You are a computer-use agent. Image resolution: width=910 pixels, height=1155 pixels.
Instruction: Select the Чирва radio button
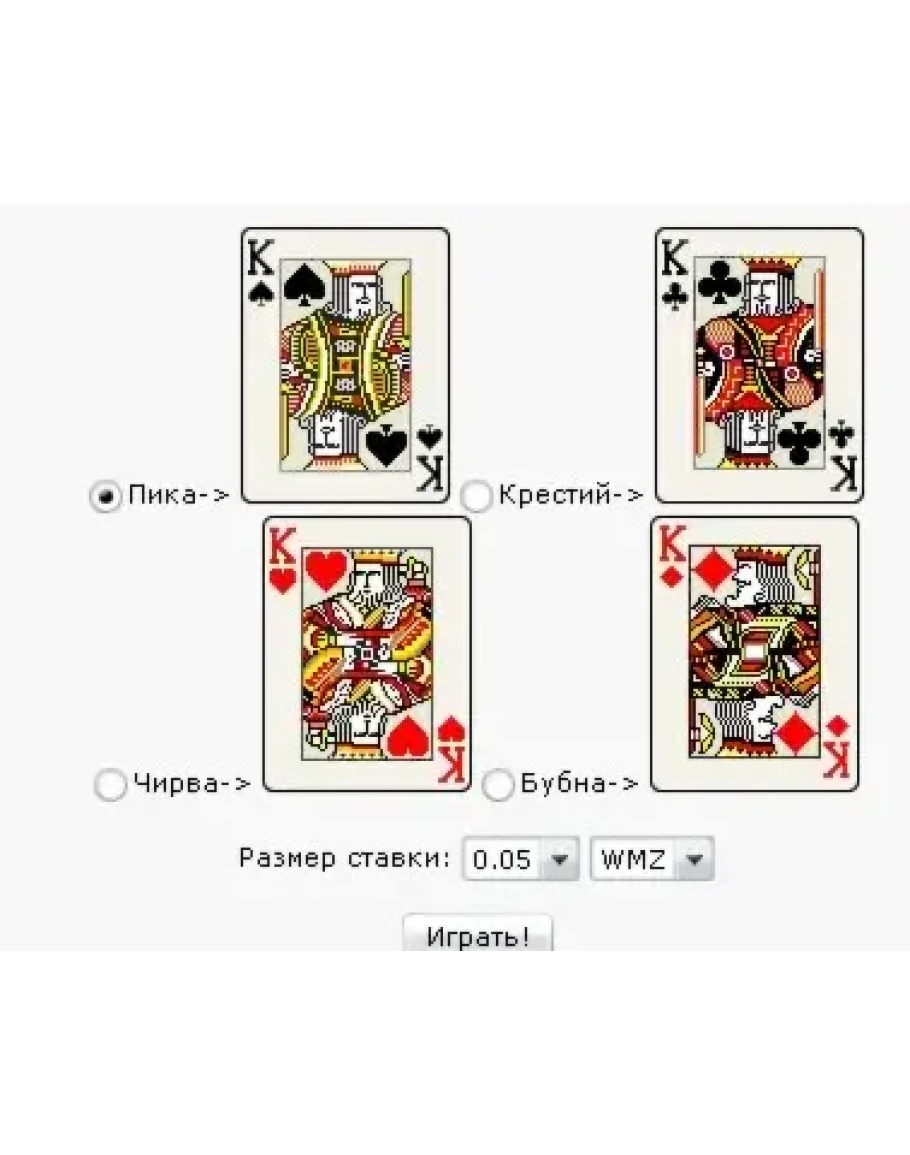pyautogui.click(x=111, y=784)
